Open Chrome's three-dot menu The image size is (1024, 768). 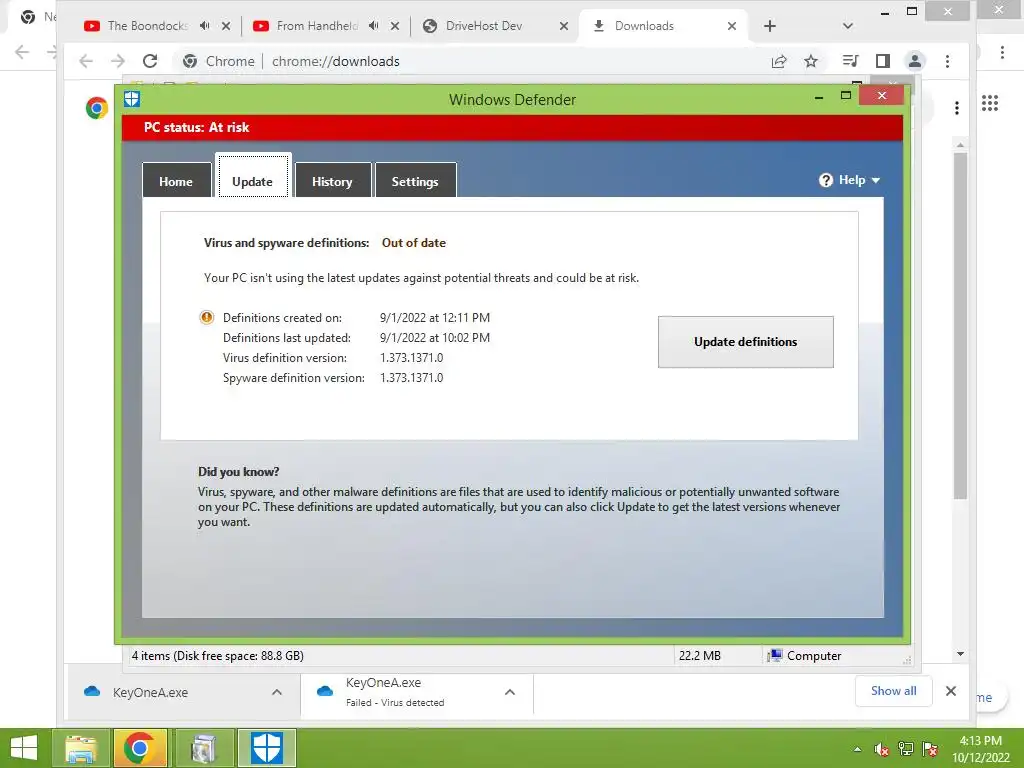[x=948, y=61]
